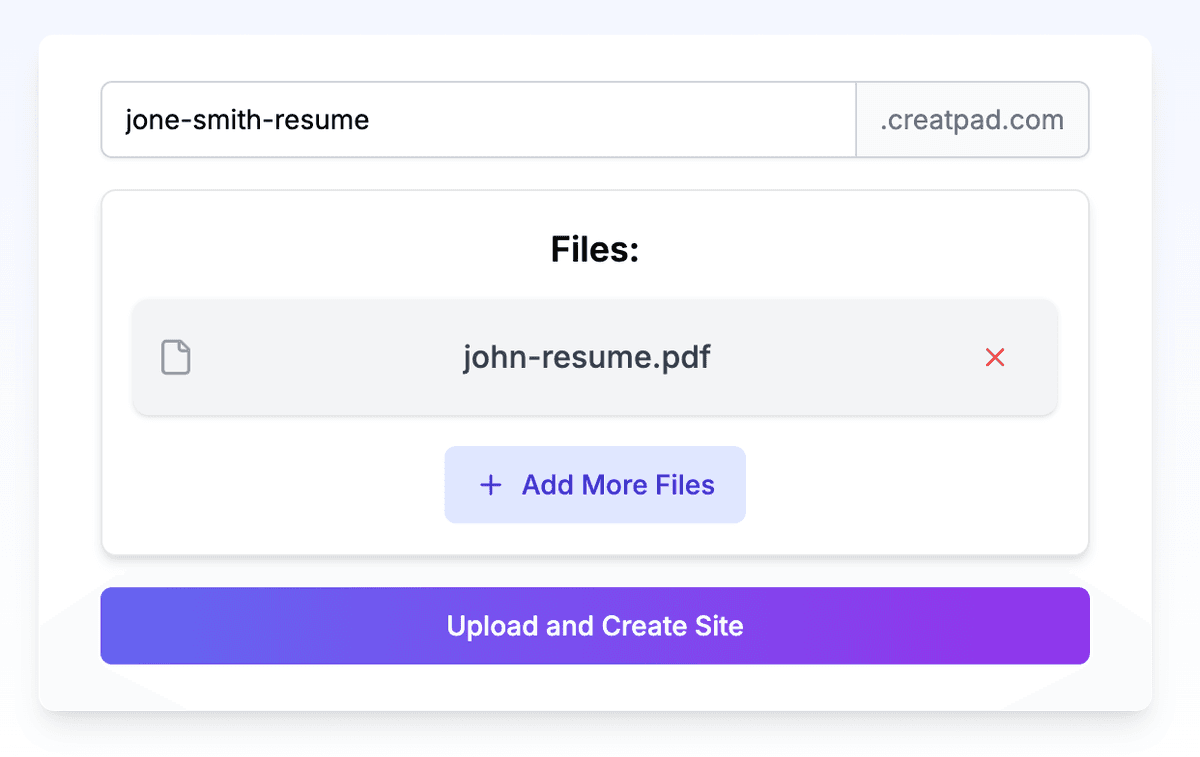Screen dimensions: 1200x757
Task: Click the document file icon beside john-resume.pdf
Action: click(176, 357)
